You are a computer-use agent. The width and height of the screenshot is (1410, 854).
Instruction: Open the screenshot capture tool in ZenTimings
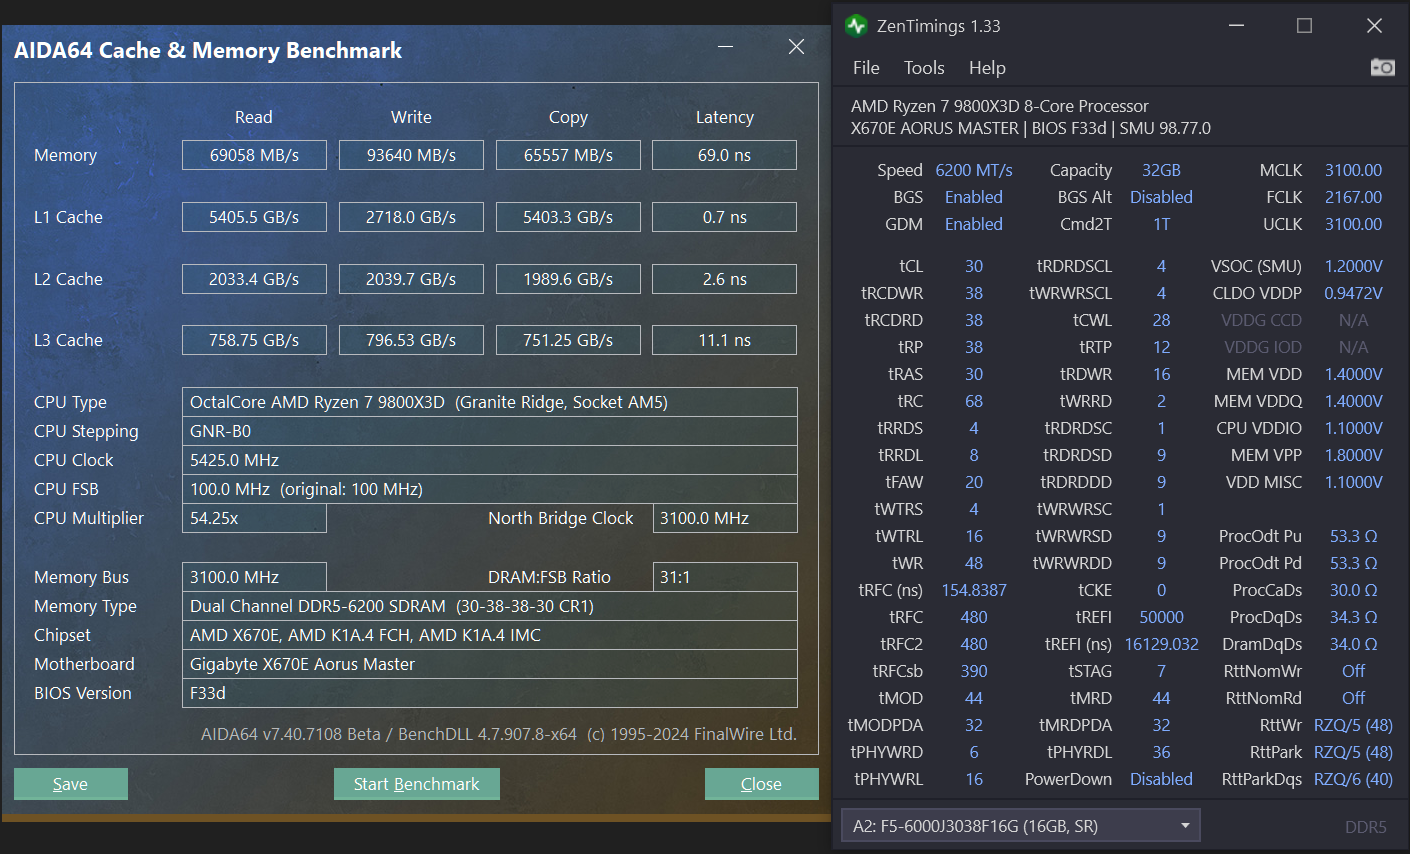pos(1383,67)
